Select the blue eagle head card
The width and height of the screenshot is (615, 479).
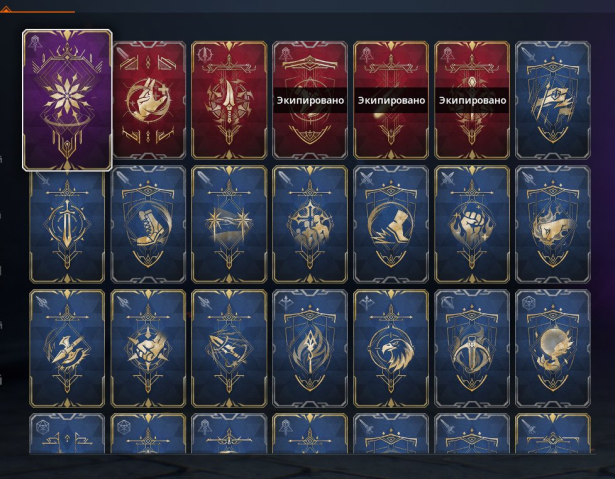(391, 348)
